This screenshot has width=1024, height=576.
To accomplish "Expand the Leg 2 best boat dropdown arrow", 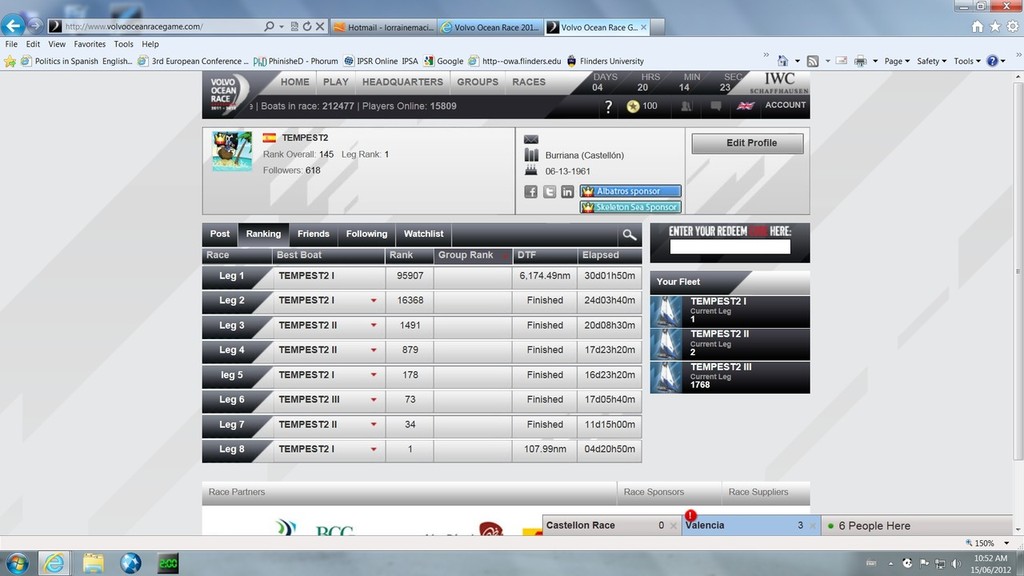I will tap(374, 300).
